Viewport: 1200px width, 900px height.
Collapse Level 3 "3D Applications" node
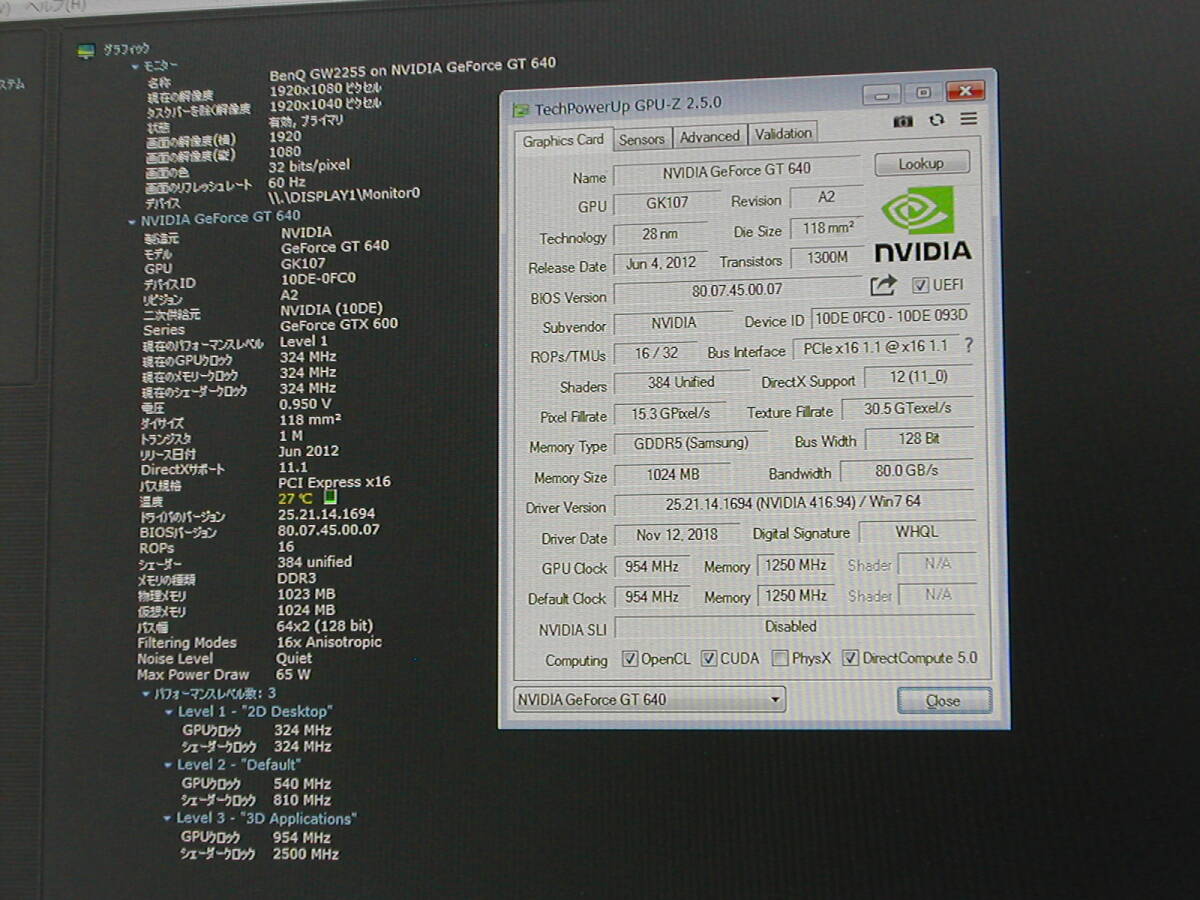coord(167,819)
